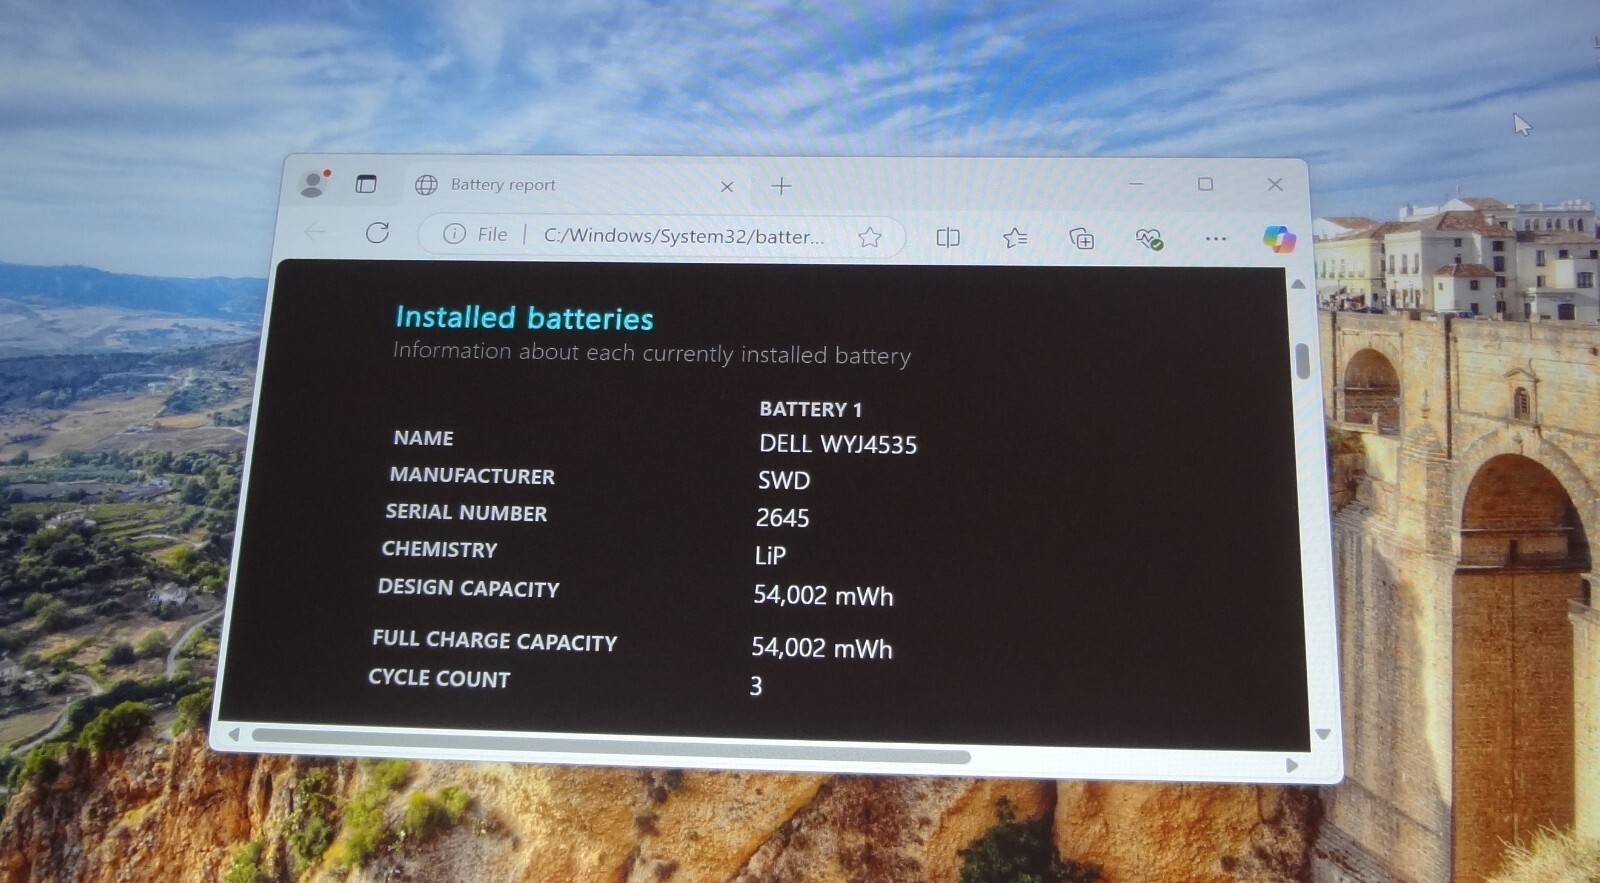Image resolution: width=1600 pixels, height=883 pixels.
Task: Maximize the Edge window
Action: coord(1205,184)
